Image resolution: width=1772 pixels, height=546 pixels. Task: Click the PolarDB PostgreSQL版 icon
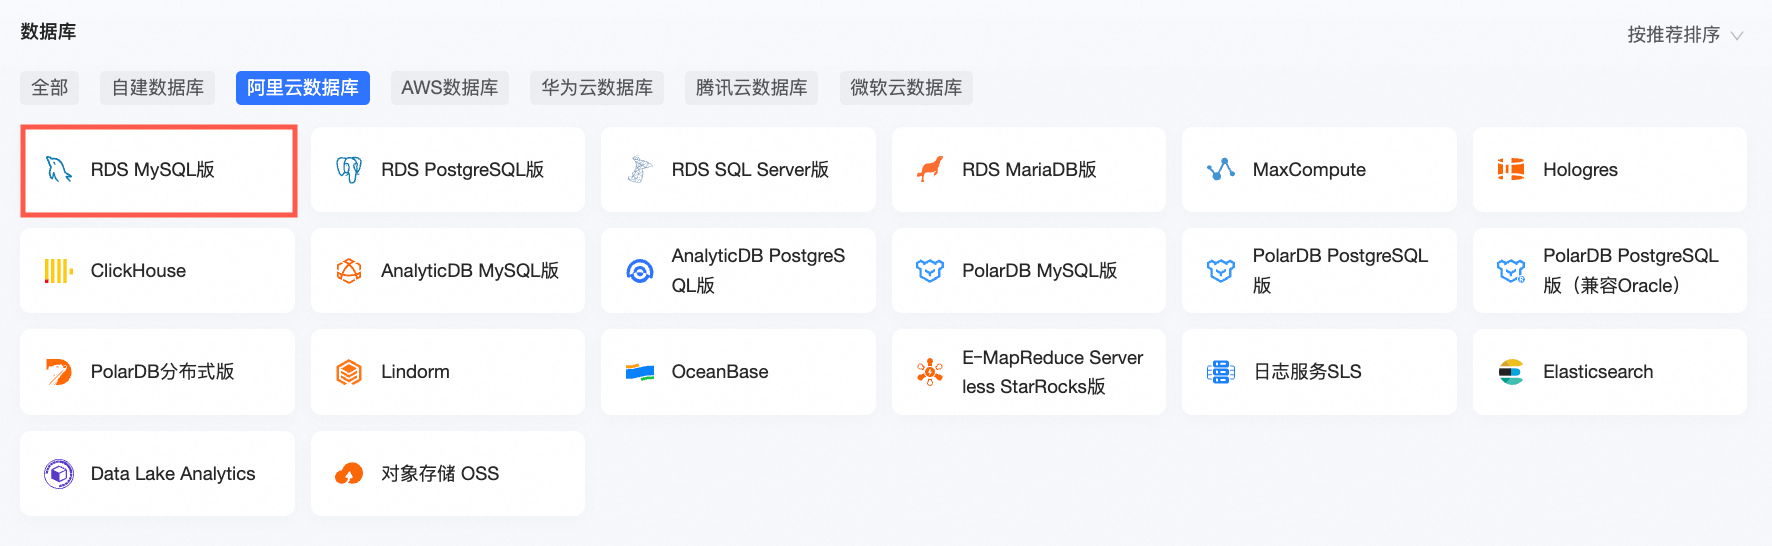click(x=1221, y=271)
